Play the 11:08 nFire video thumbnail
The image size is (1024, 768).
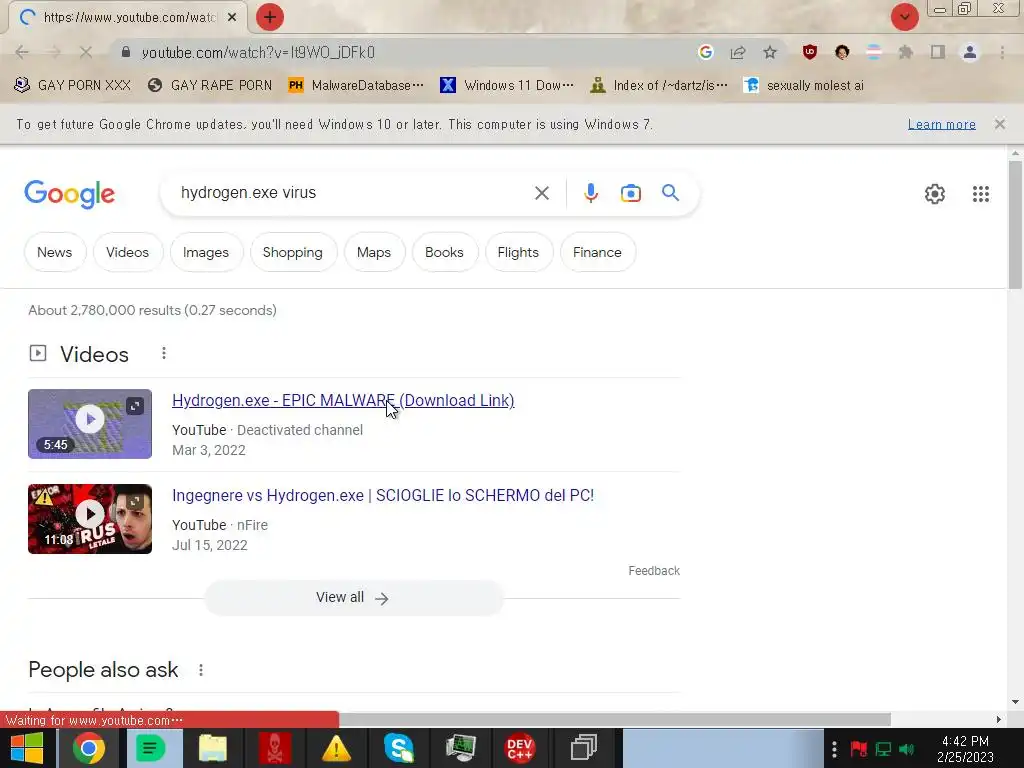(x=90, y=519)
